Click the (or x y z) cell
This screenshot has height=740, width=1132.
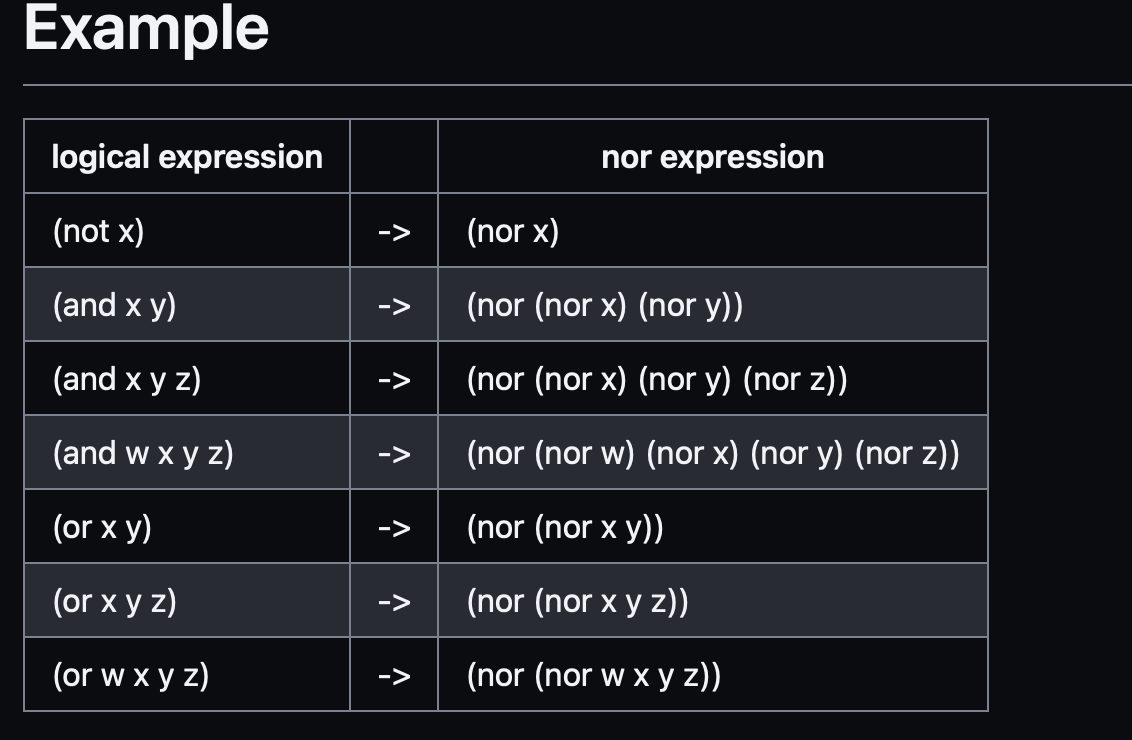click(187, 601)
